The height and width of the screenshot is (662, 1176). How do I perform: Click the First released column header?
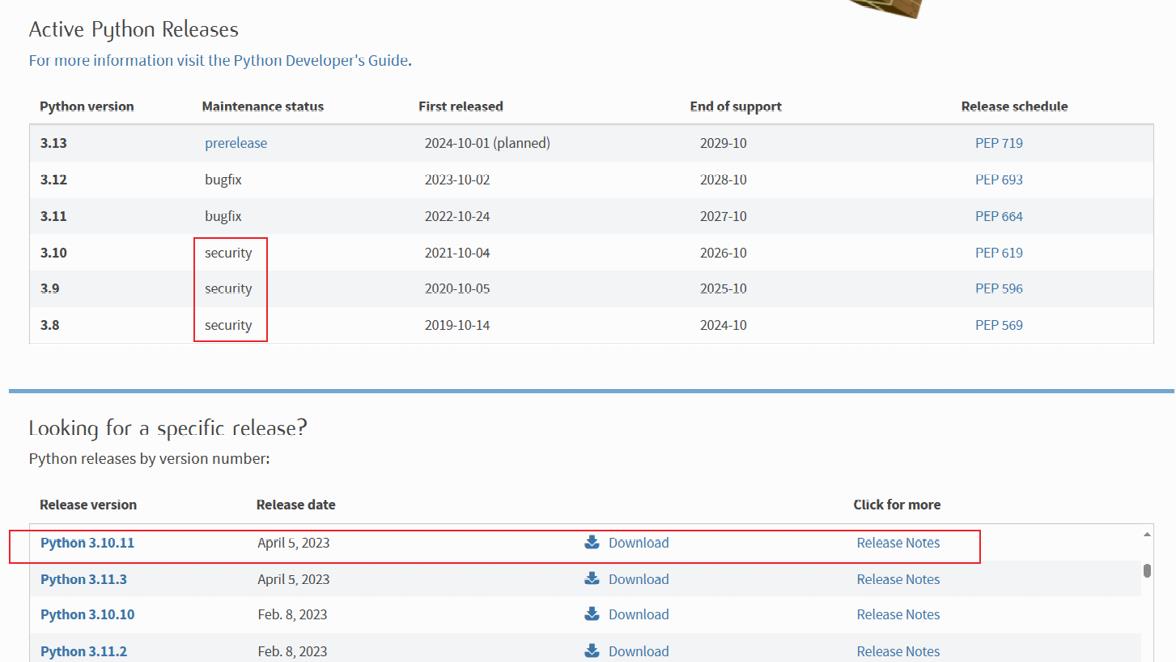pos(460,106)
